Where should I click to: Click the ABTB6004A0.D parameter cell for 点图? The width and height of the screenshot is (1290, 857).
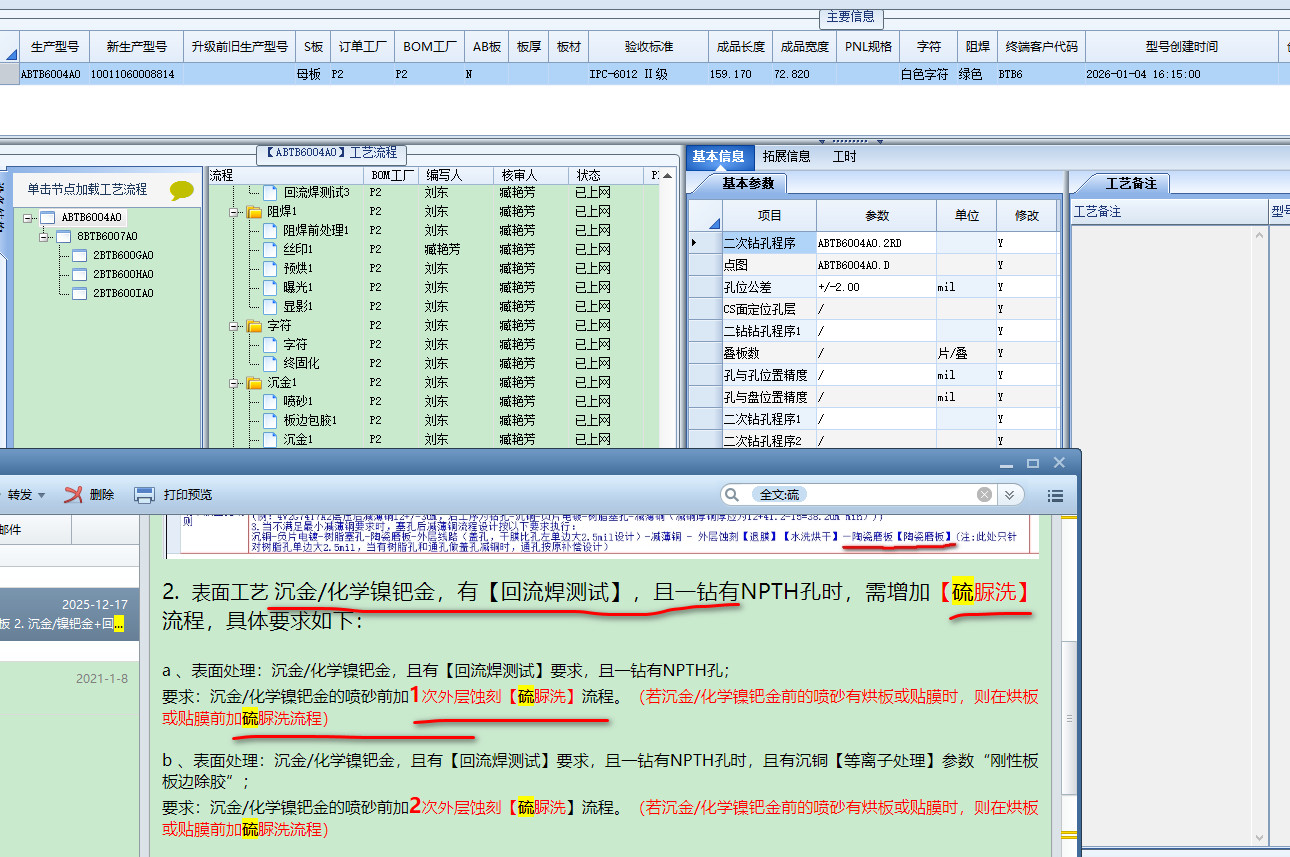[x=876, y=265]
